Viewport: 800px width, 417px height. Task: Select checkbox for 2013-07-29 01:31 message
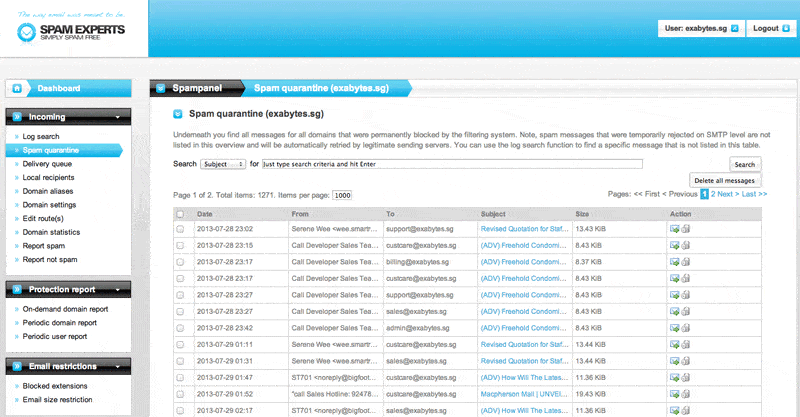(x=180, y=361)
